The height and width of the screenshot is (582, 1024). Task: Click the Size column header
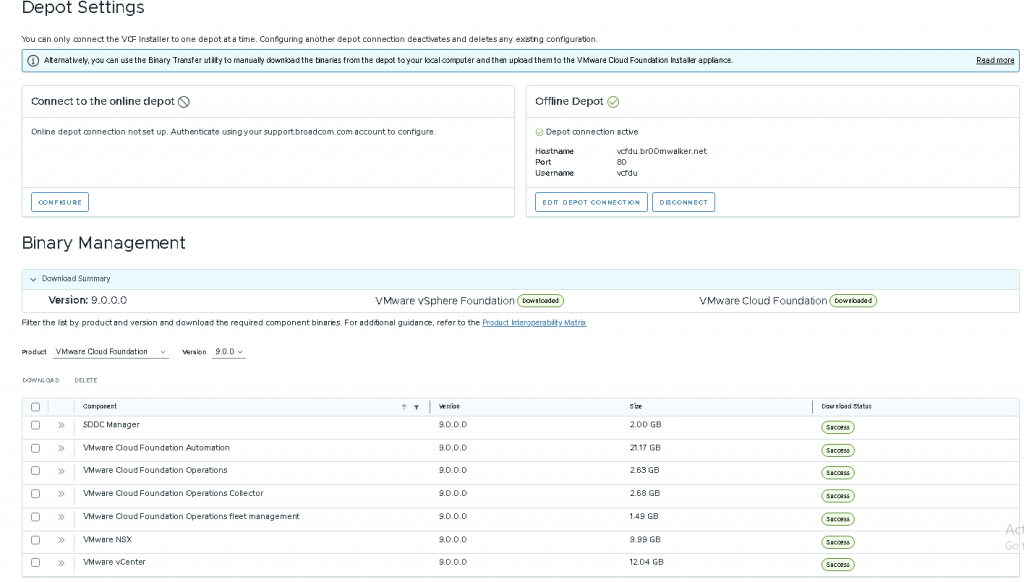[635, 406]
